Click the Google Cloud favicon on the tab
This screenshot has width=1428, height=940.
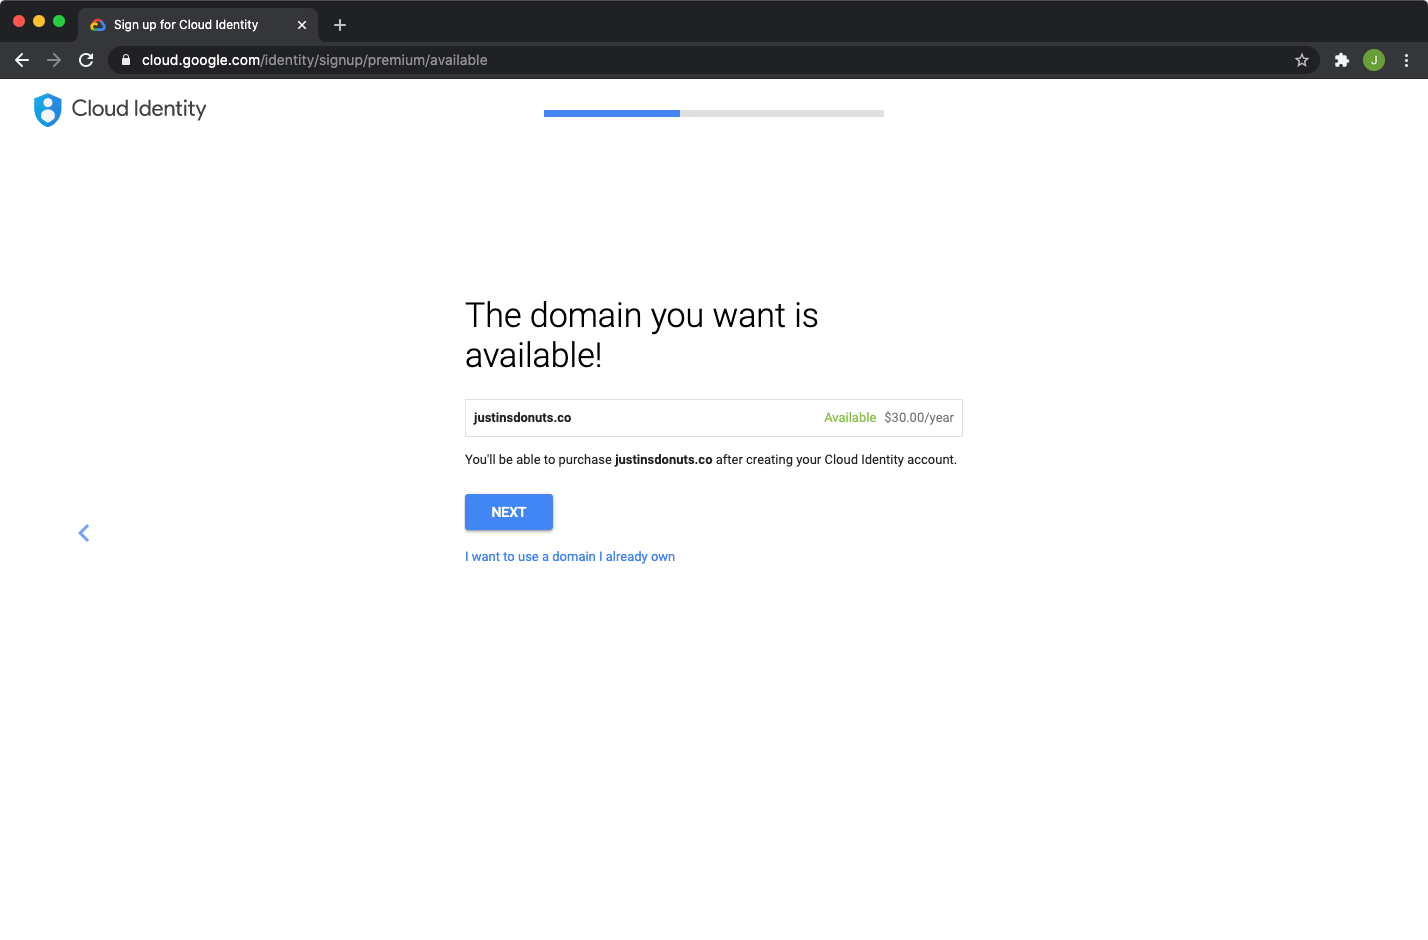pos(98,25)
